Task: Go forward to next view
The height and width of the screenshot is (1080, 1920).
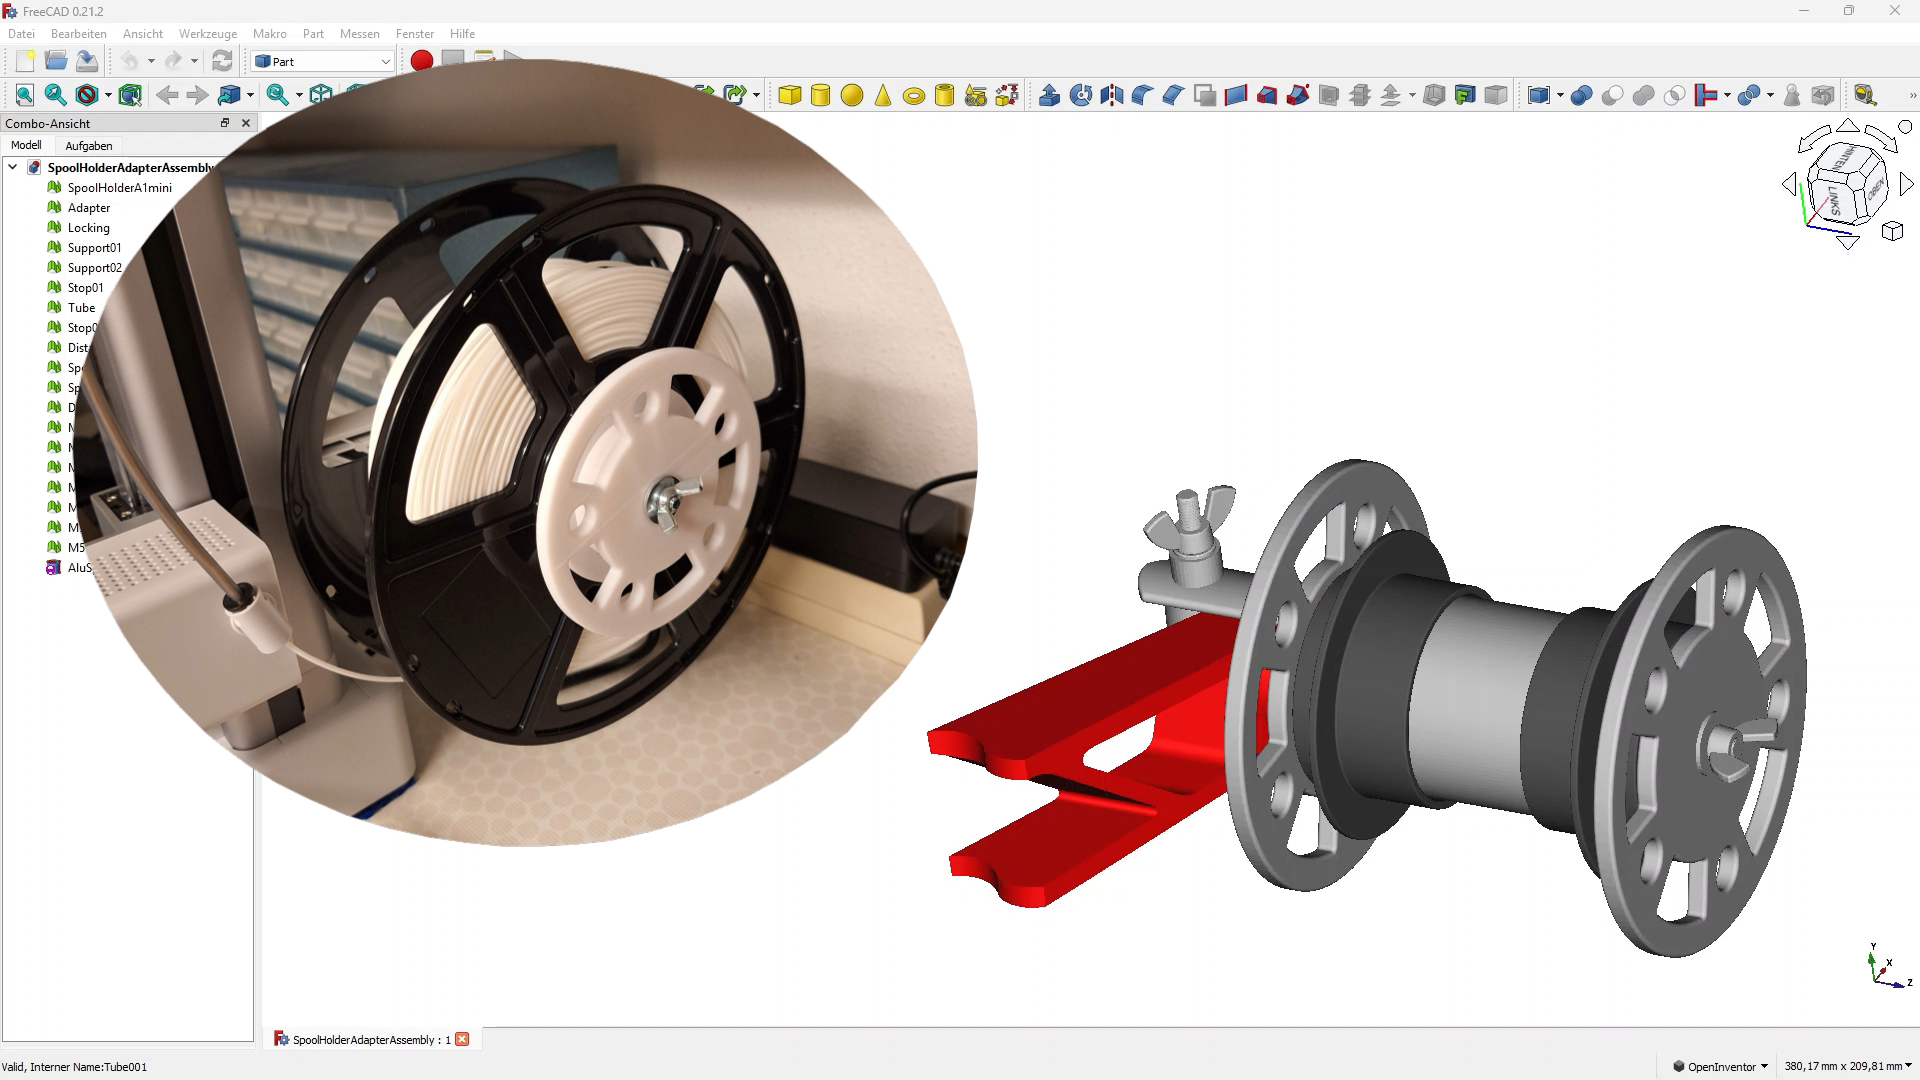Action: 198,95
